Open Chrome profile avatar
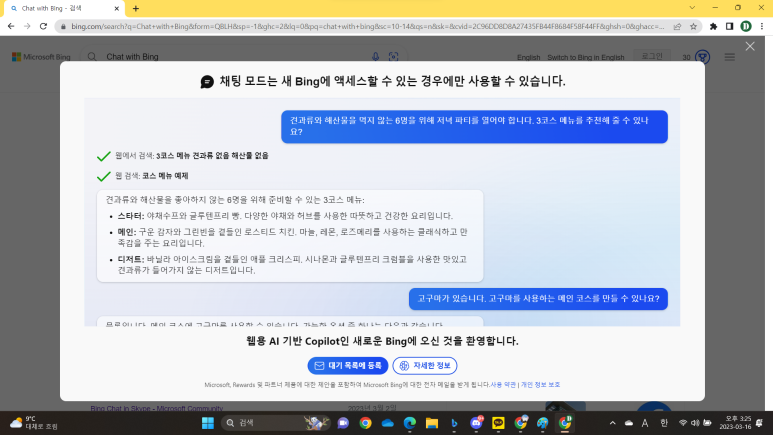 point(746,26)
